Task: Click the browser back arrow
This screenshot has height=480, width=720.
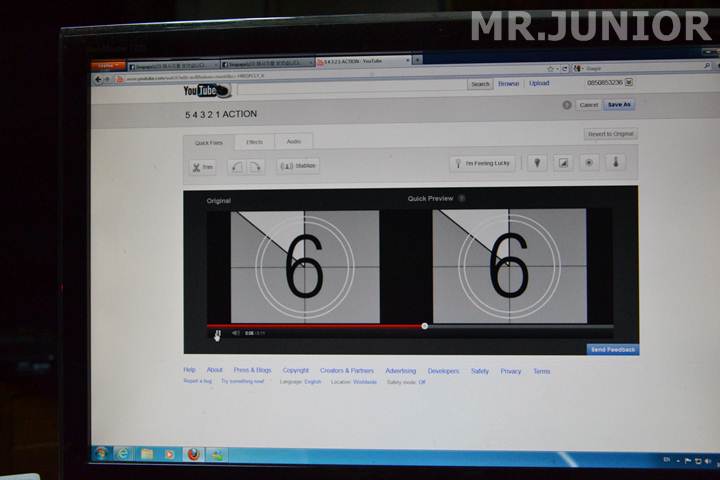Action: 98,79
